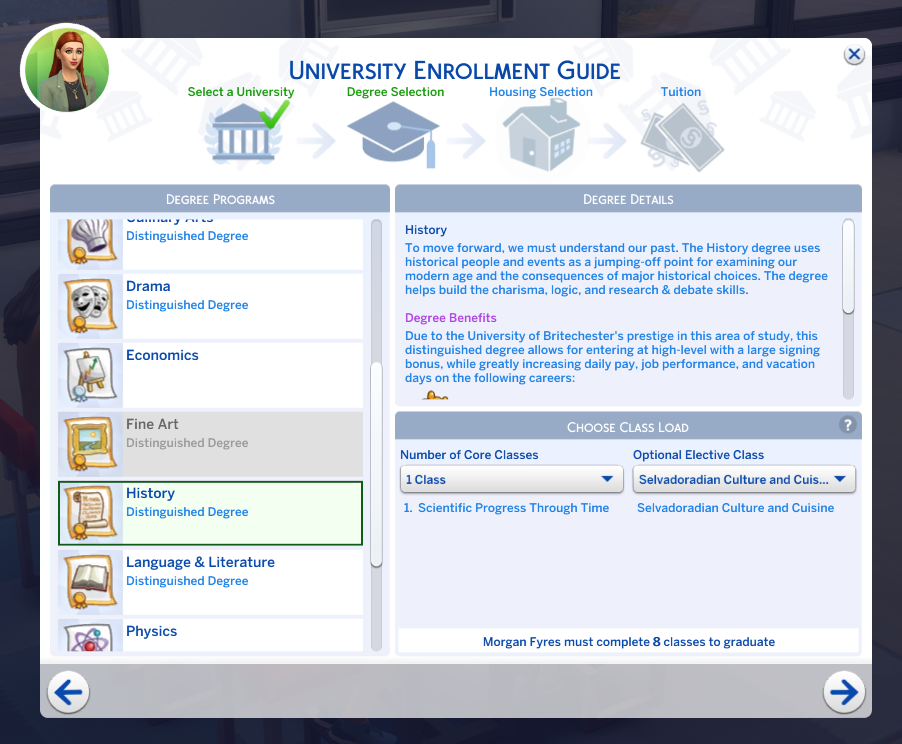The height and width of the screenshot is (744, 902).
Task: Click the Number of Core Classes label
Action: [469, 455]
